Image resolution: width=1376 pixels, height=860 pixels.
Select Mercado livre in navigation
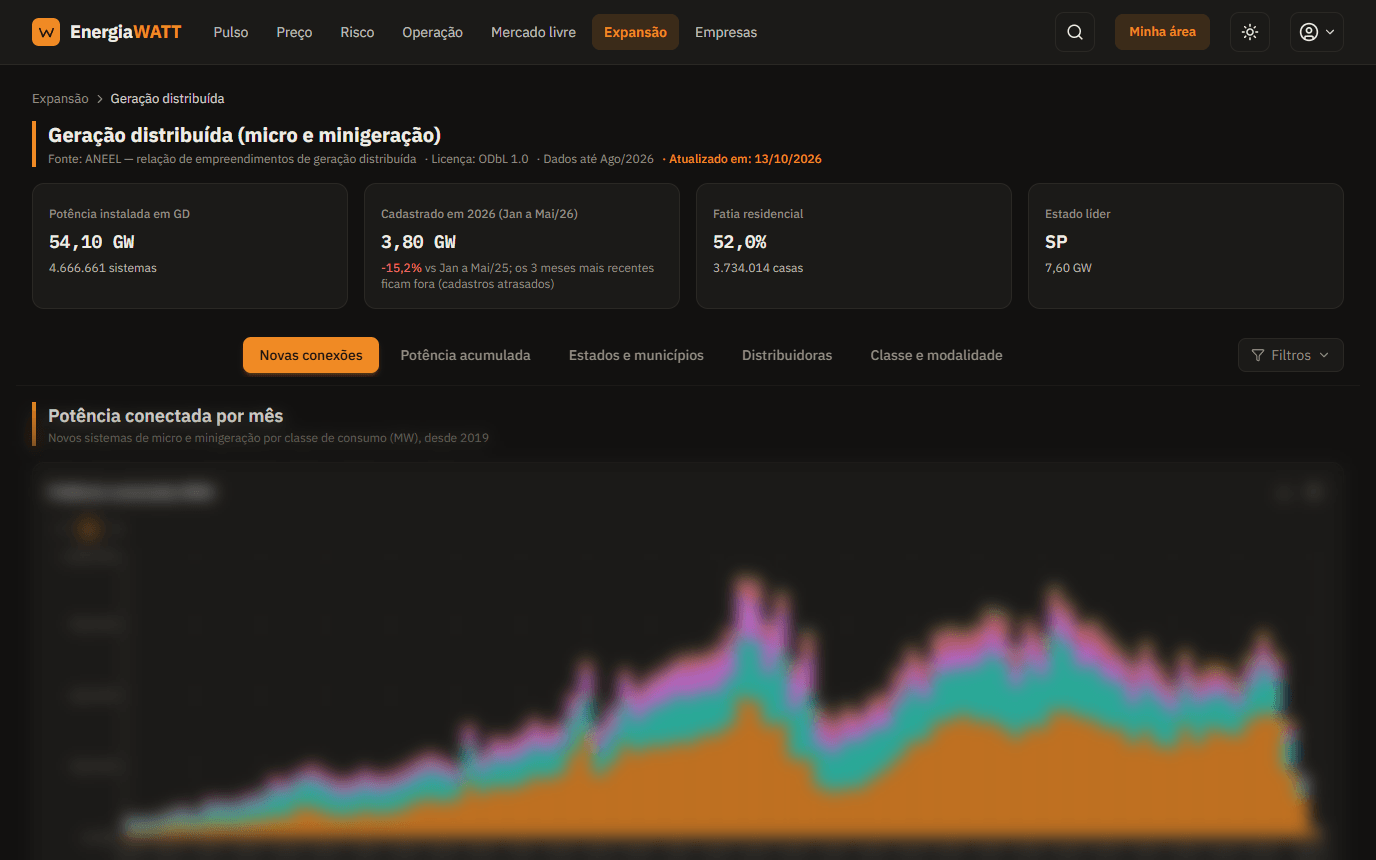[533, 32]
